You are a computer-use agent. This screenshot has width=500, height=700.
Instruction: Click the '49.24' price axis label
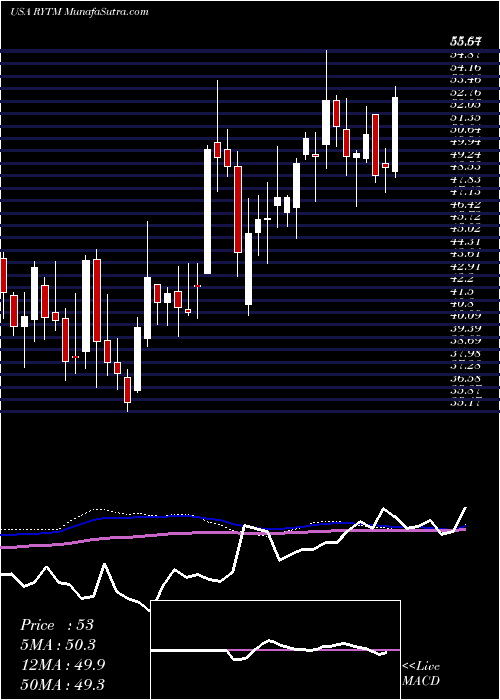pyautogui.click(x=466, y=154)
